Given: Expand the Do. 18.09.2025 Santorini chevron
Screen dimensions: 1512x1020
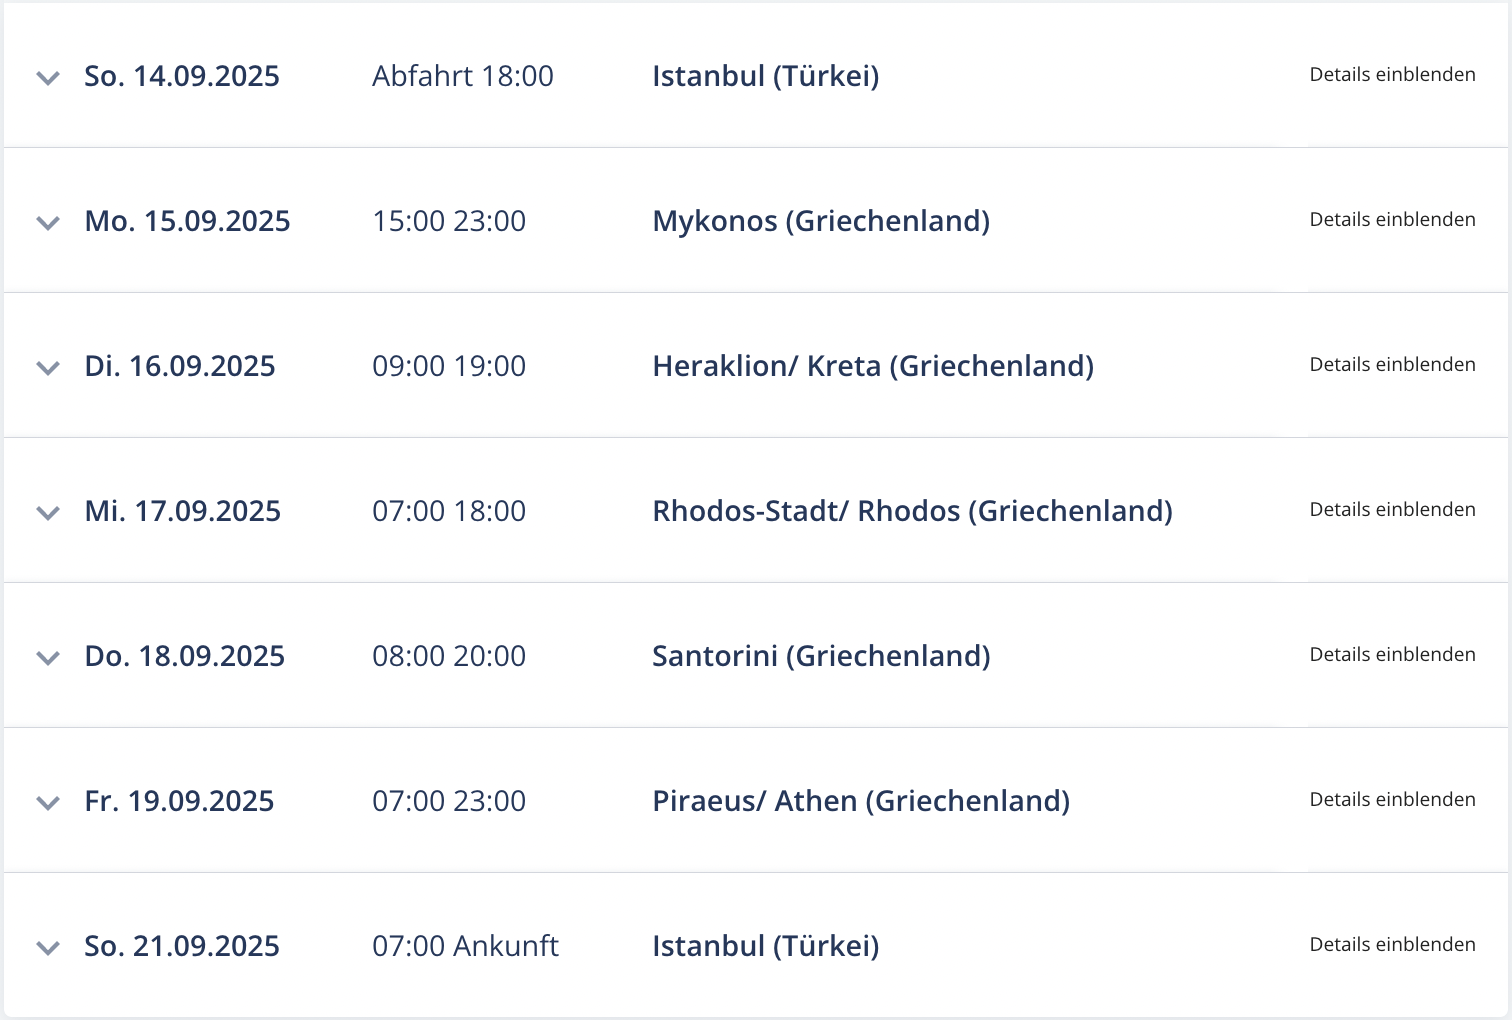Looking at the screenshot, I should pyautogui.click(x=48, y=658).
